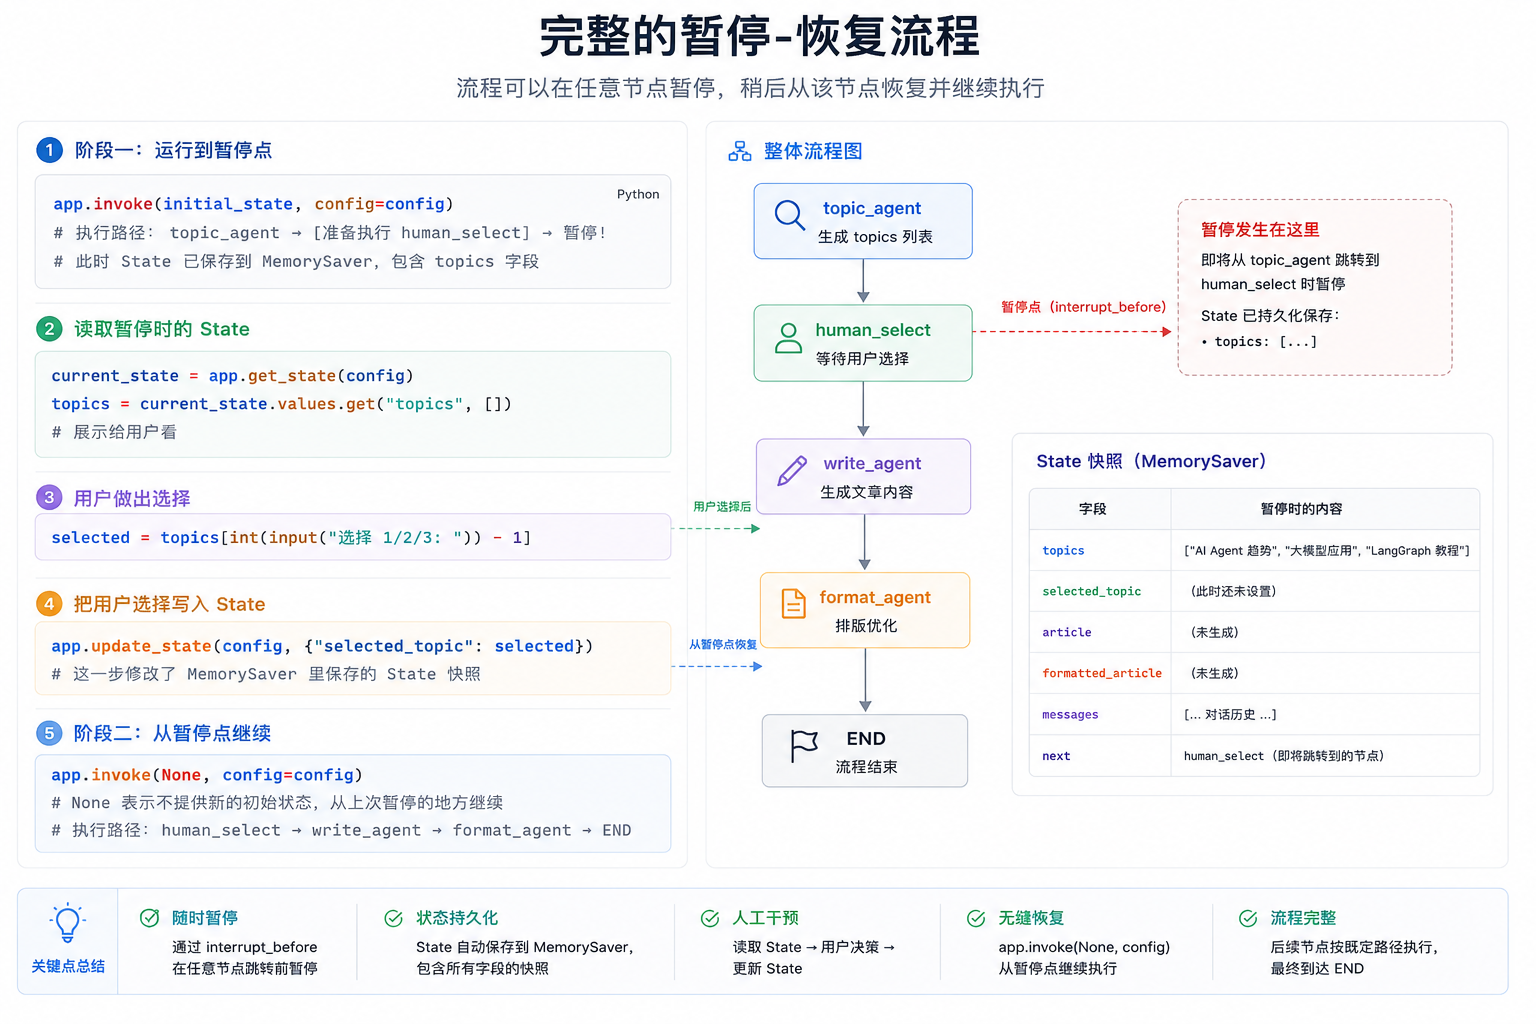Click the document icon in format_agent node
Image resolution: width=1536 pixels, height=1024 pixels.
pos(793,604)
